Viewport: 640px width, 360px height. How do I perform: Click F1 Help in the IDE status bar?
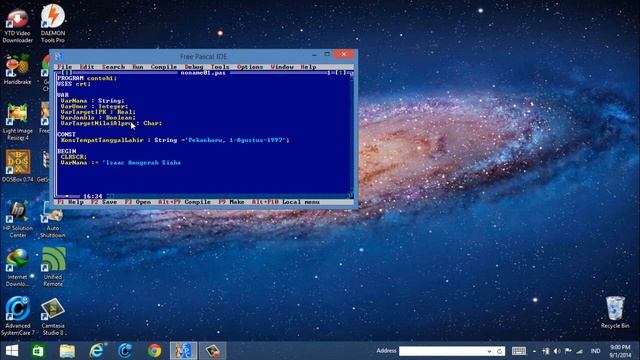point(70,202)
